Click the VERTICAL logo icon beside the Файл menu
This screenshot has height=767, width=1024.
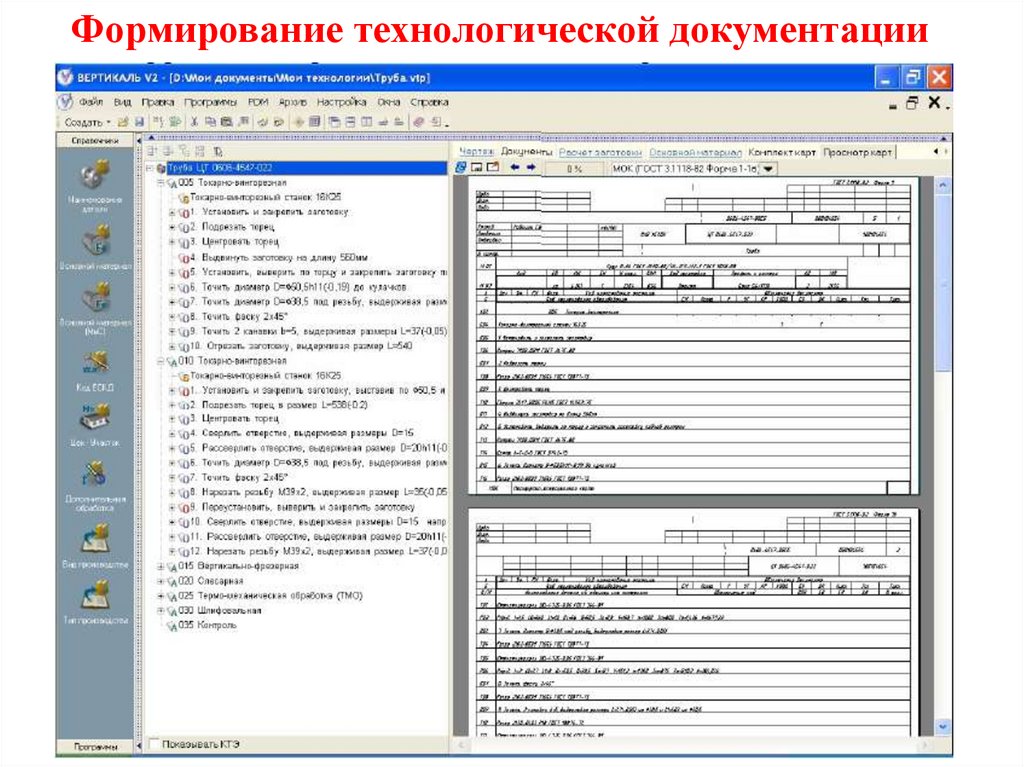click(65, 102)
